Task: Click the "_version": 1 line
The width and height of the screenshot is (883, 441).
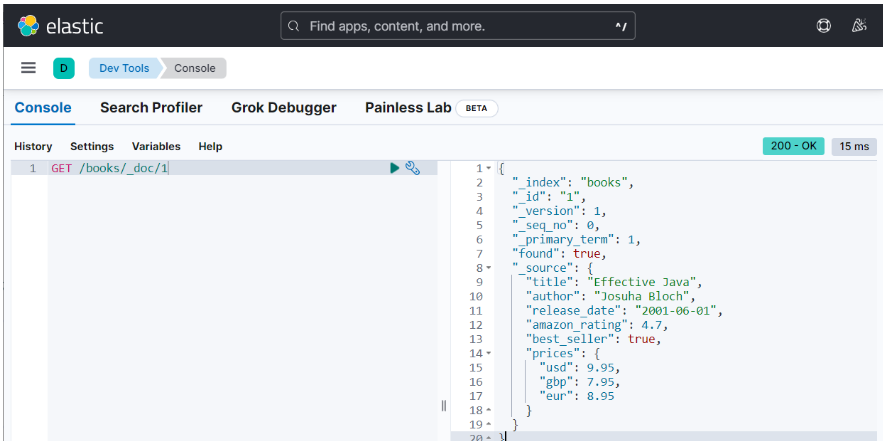Action: tap(559, 211)
